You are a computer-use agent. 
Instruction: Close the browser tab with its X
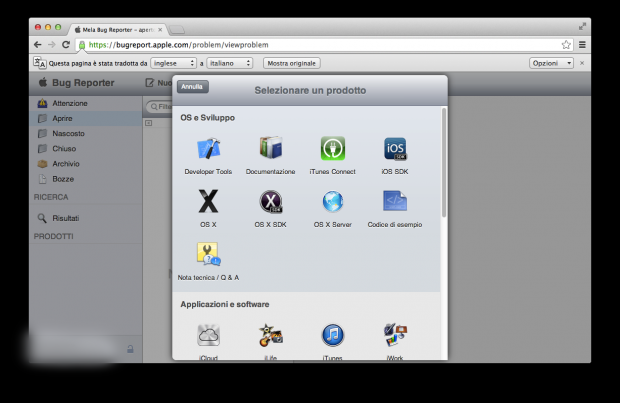click(160, 30)
